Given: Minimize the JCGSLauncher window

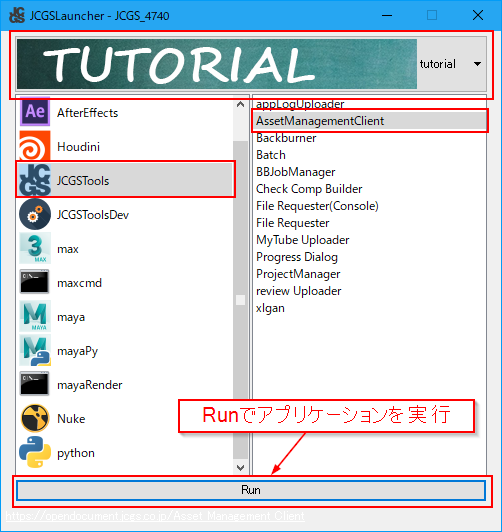Looking at the screenshot, I should [x=387, y=15].
